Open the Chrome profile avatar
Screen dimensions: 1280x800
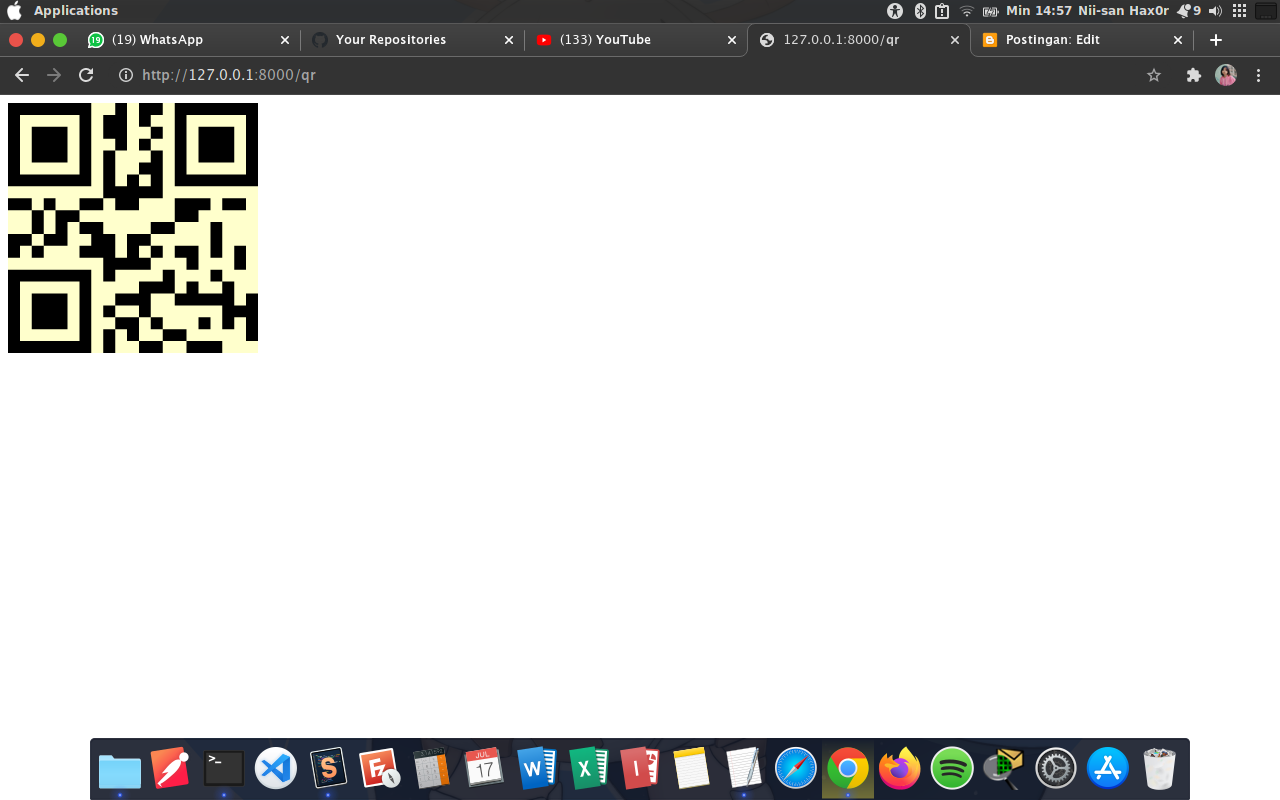pos(1226,75)
